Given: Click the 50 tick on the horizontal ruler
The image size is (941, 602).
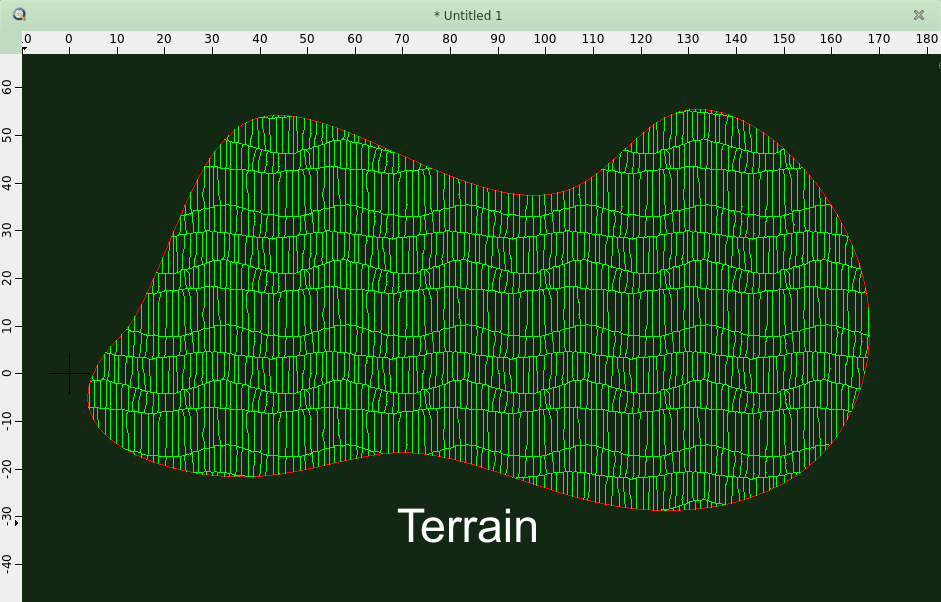Looking at the screenshot, I should pyautogui.click(x=306, y=39).
